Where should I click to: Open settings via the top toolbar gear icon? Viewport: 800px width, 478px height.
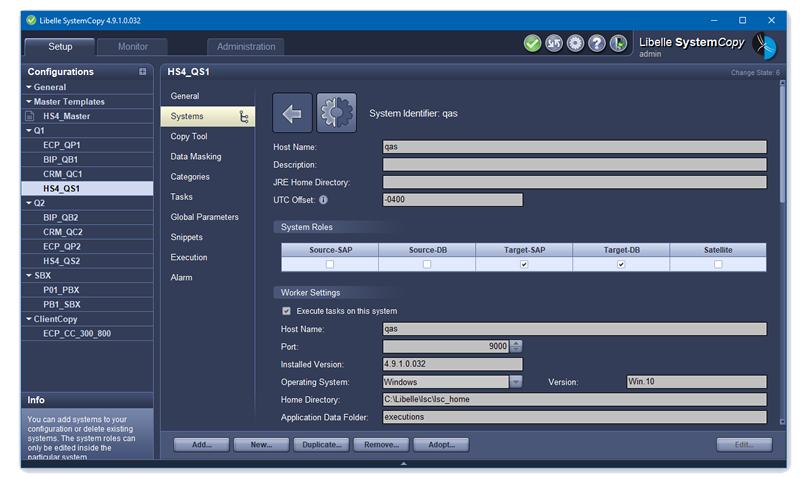tap(575, 44)
